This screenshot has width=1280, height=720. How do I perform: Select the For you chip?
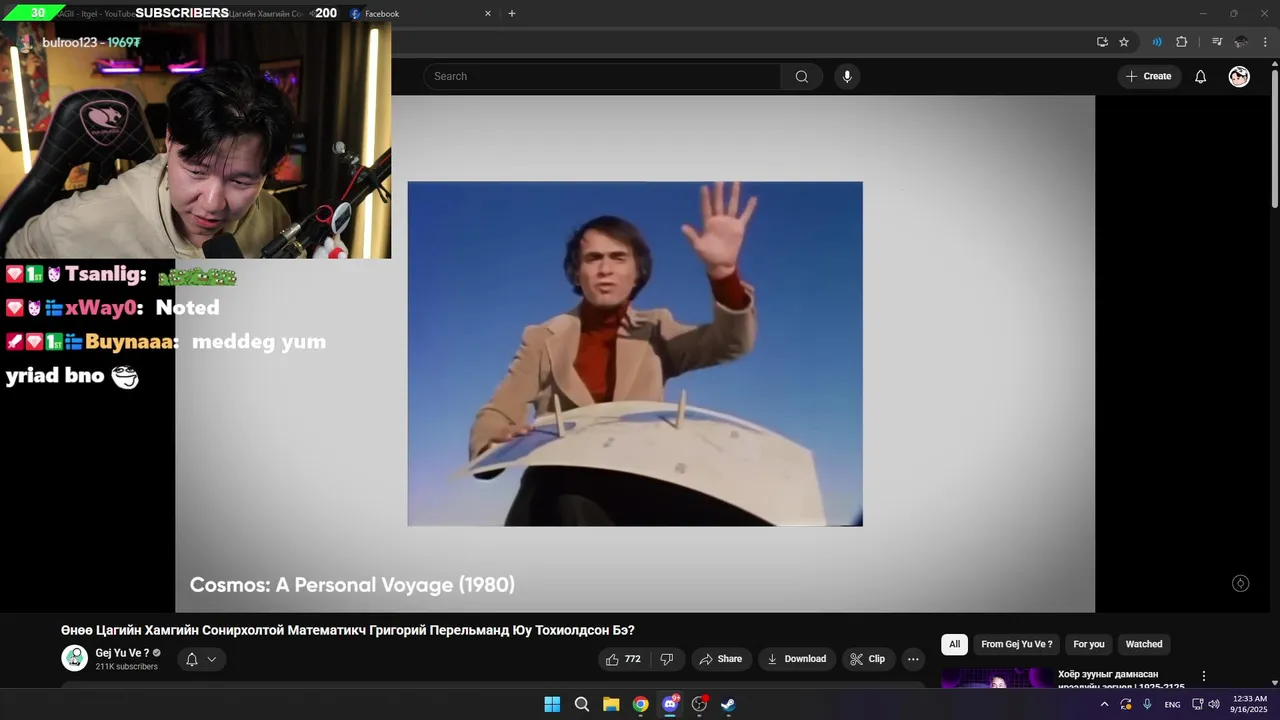coord(1089,644)
